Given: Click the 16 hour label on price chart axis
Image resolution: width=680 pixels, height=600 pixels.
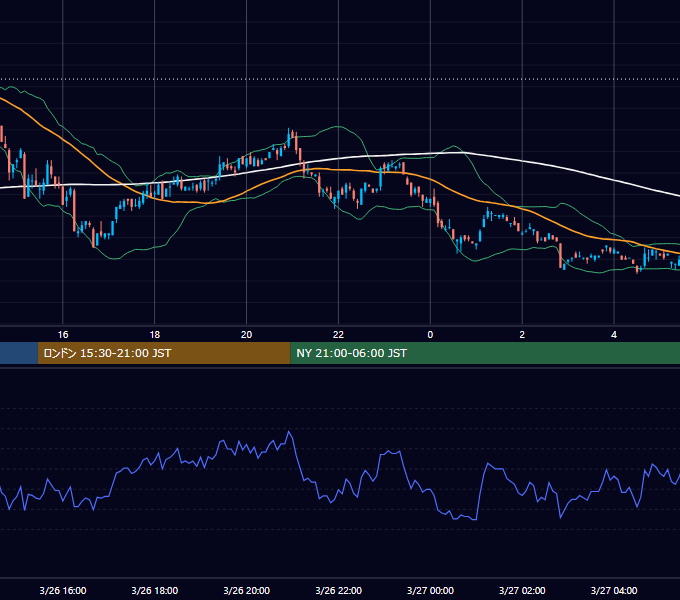Looking at the screenshot, I should tap(63, 335).
